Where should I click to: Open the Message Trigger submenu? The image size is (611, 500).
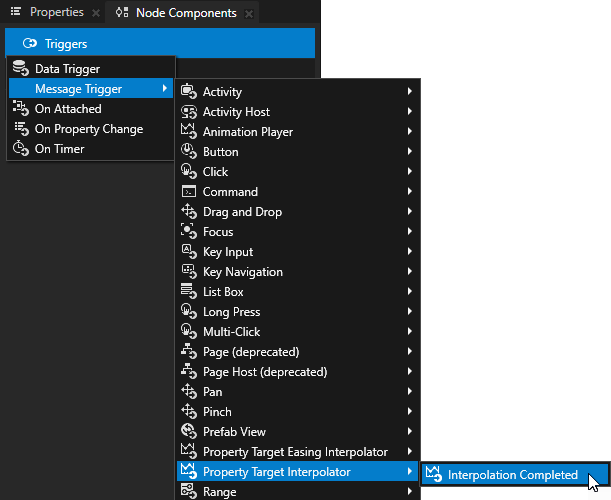(x=78, y=89)
